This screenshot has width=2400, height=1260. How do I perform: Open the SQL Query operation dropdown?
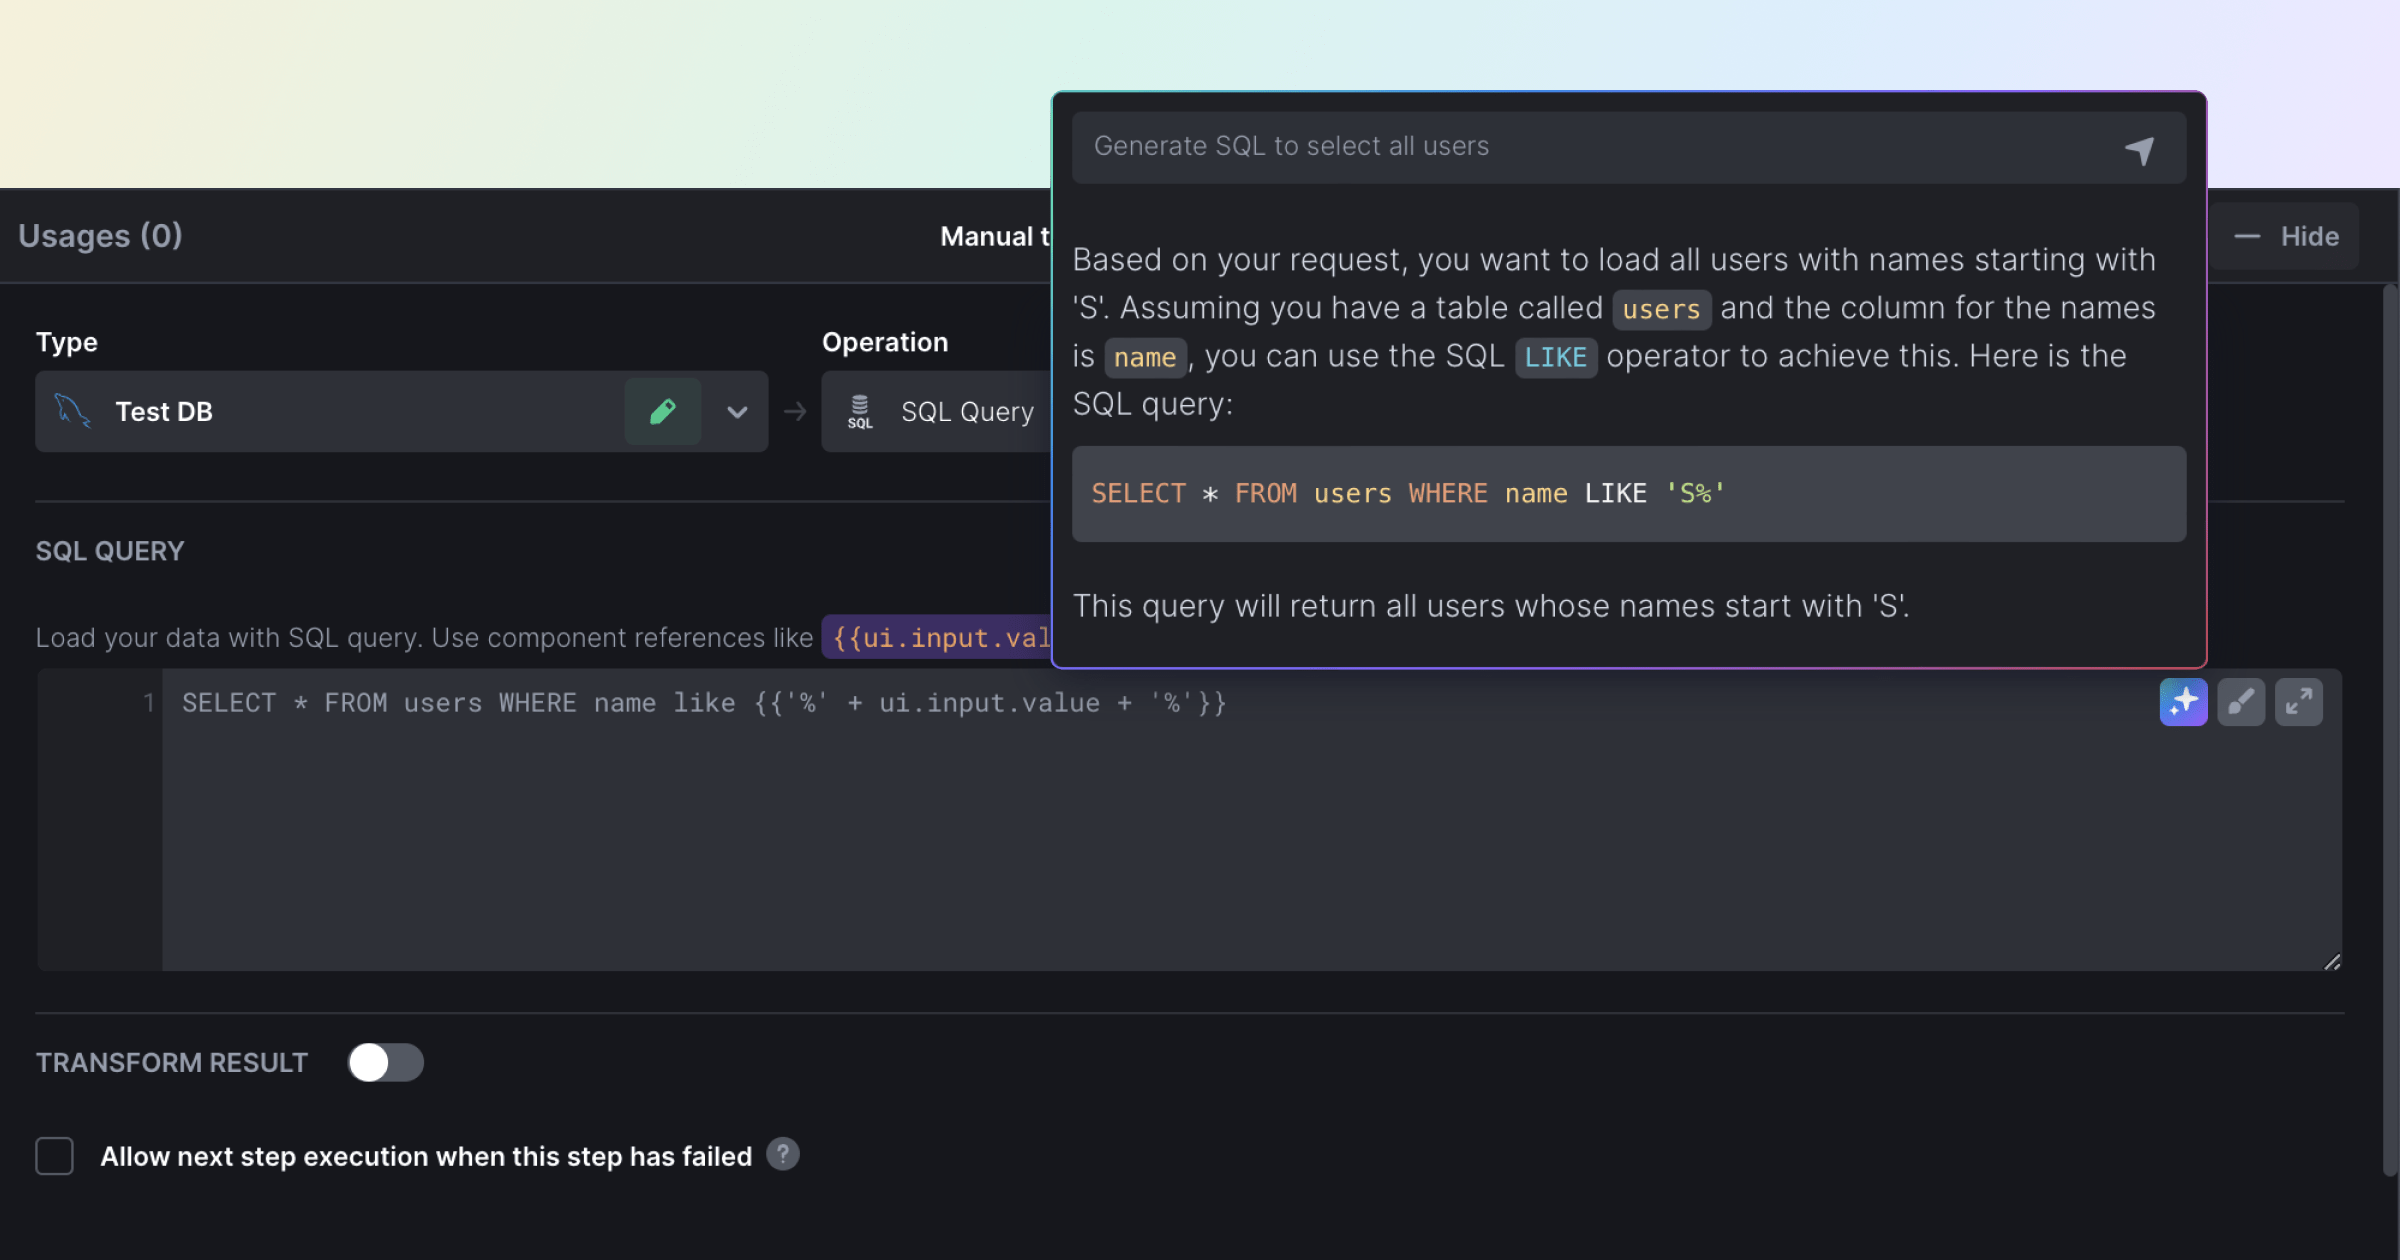click(x=966, y=412)
